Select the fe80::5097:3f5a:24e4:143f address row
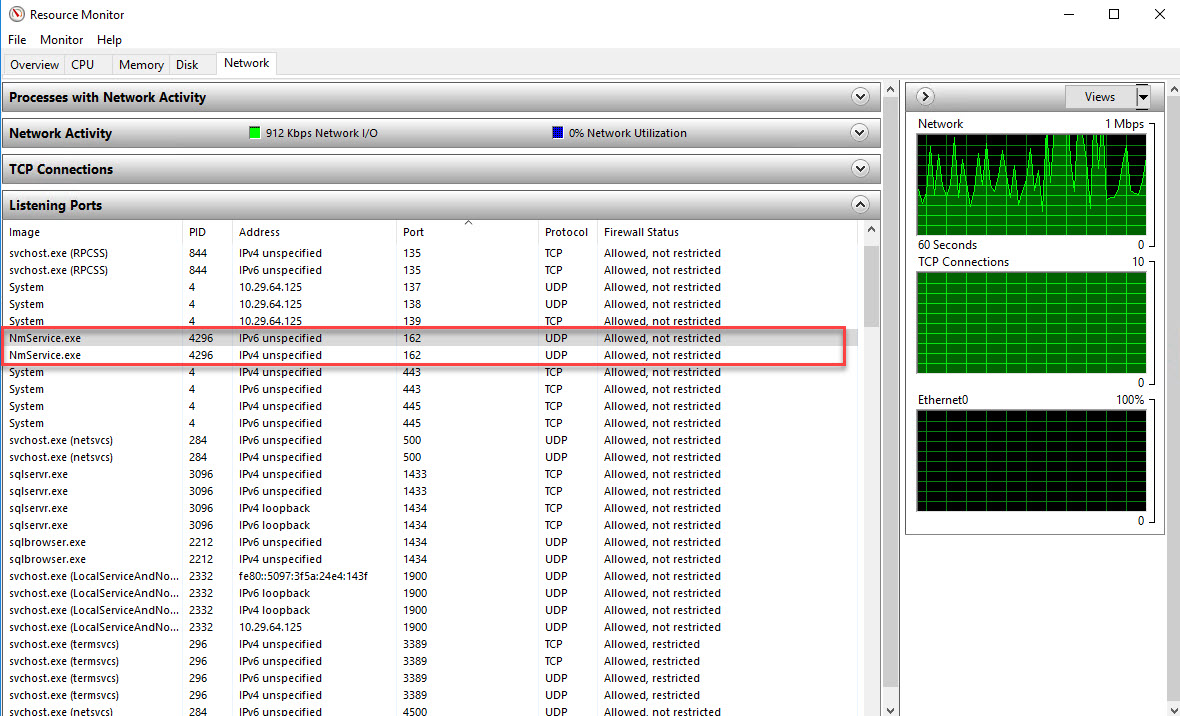Viewport: 1180px width, 716px height. (x=430, y=576)
